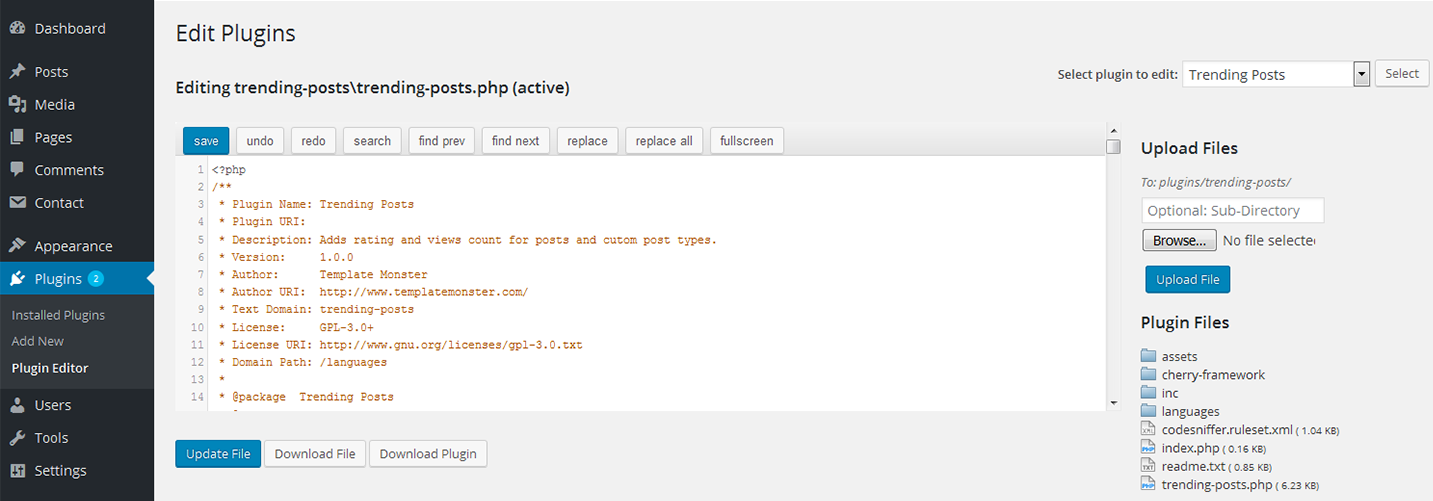1433x501 pixels.
Task: Click the editor's save toolbar button
Action: pyautogui.click(x=206, y=141)
